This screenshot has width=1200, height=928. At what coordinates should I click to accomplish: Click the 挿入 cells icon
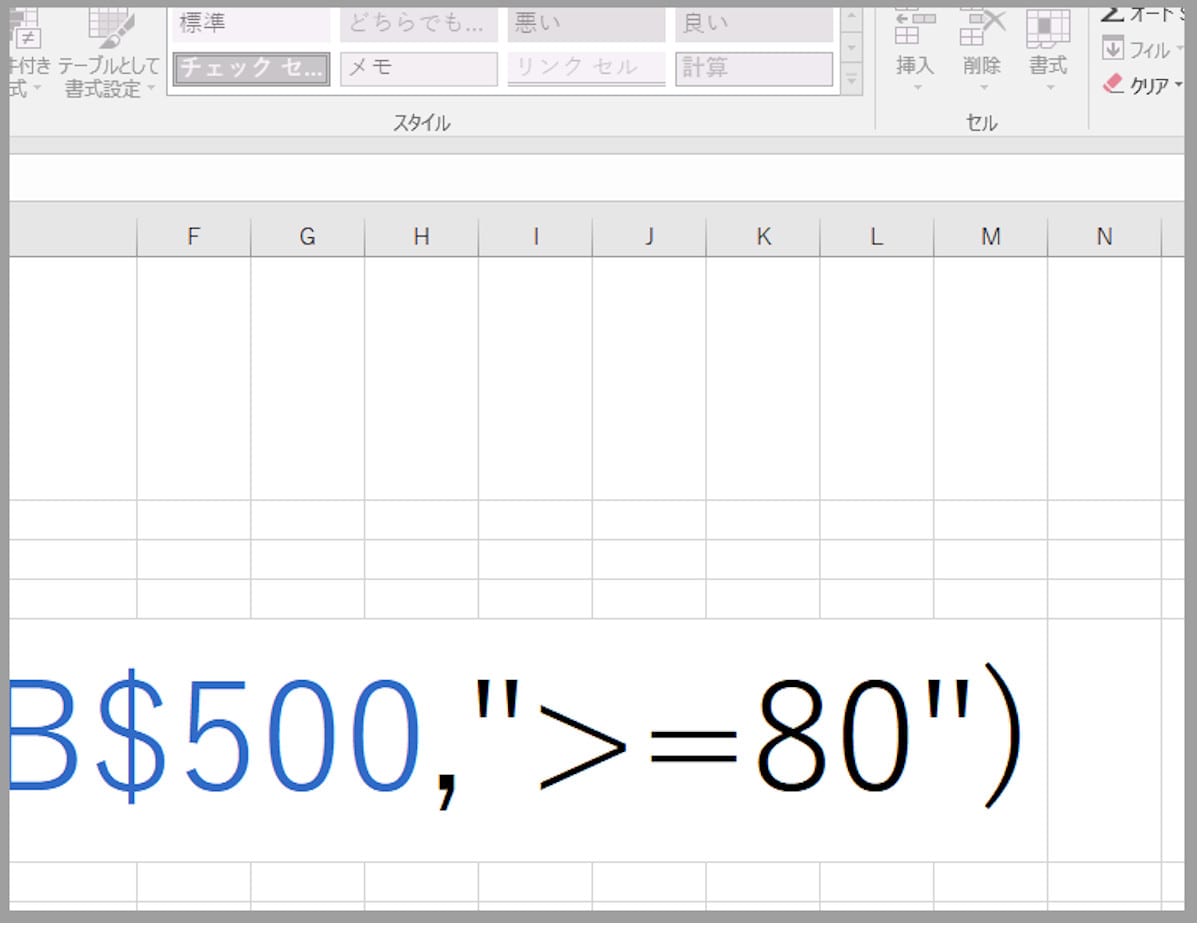915,28
